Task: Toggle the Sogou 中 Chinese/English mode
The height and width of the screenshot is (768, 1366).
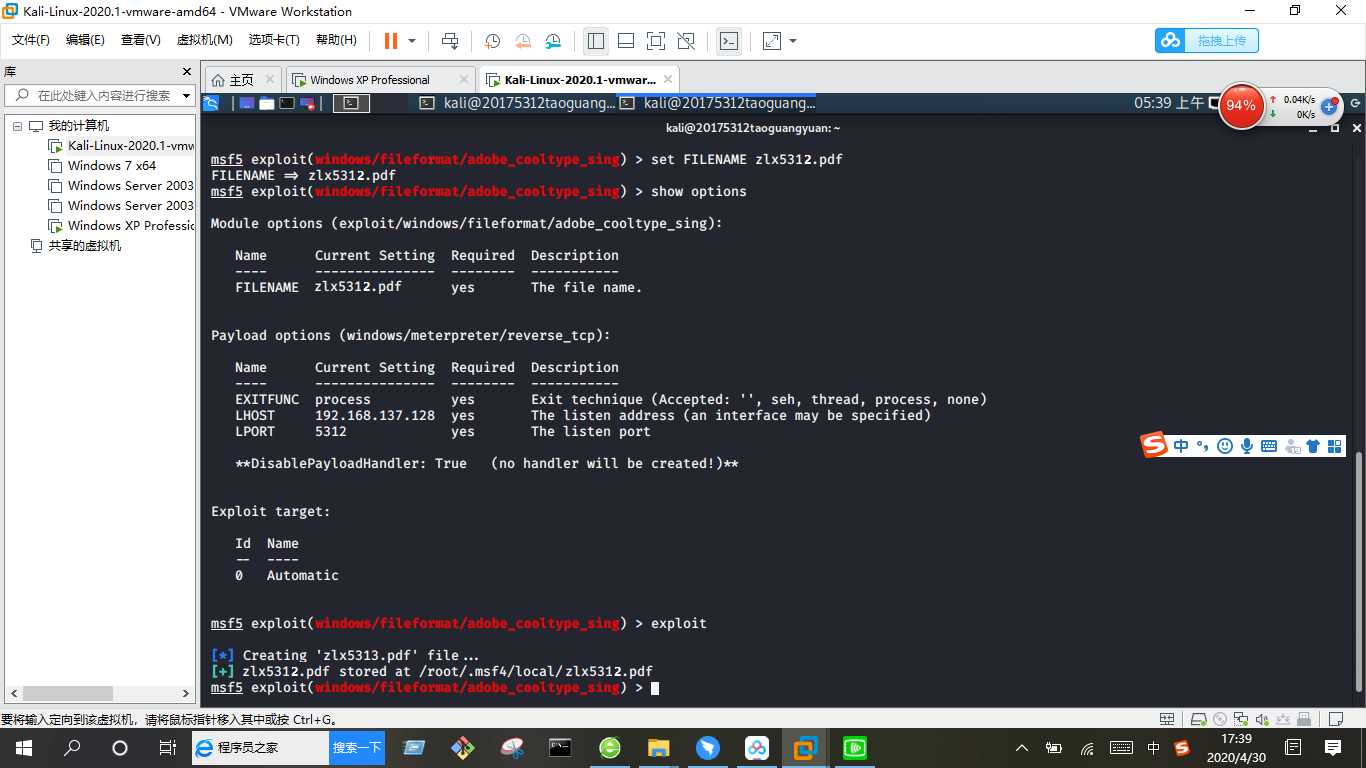Action: tap(1181, 446)
